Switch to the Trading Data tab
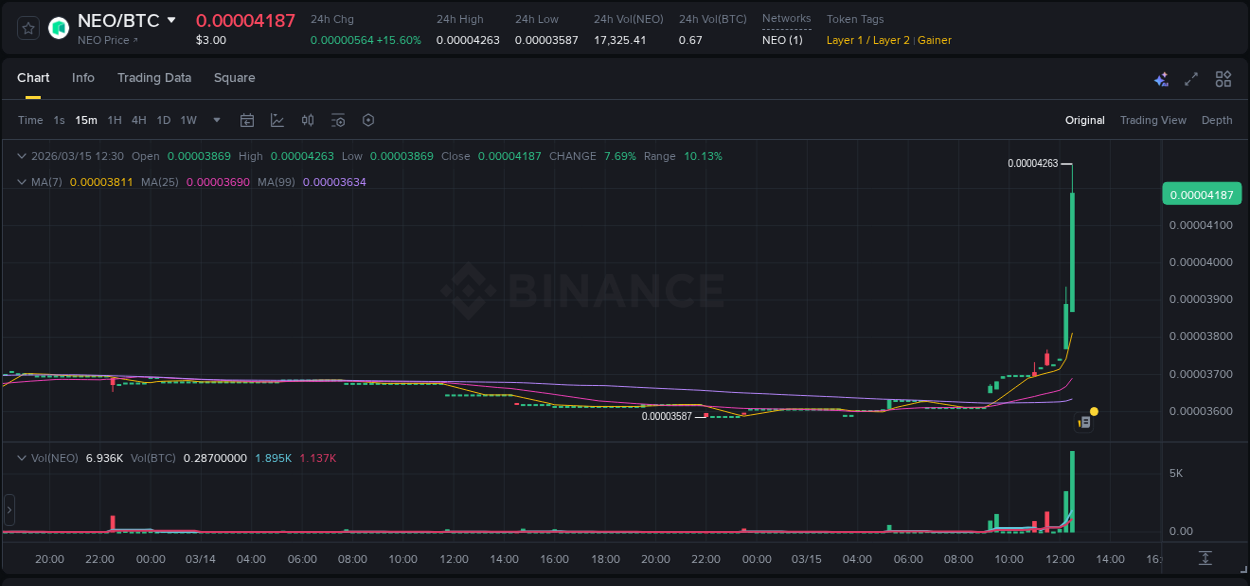The height and width of the screenshot is (586, 1250). click(154, 78)
